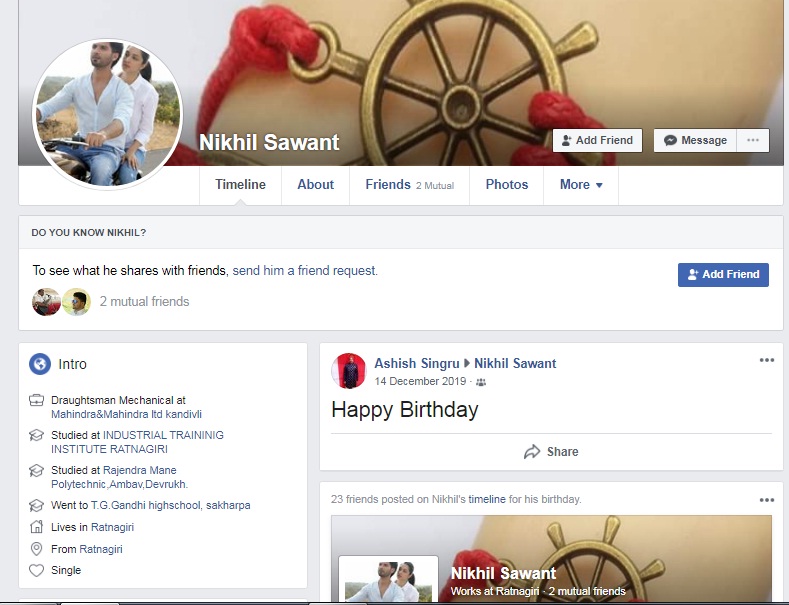Click the heart icon beside Single
Viewport: 789px width, 605px height.
(36, 571)
